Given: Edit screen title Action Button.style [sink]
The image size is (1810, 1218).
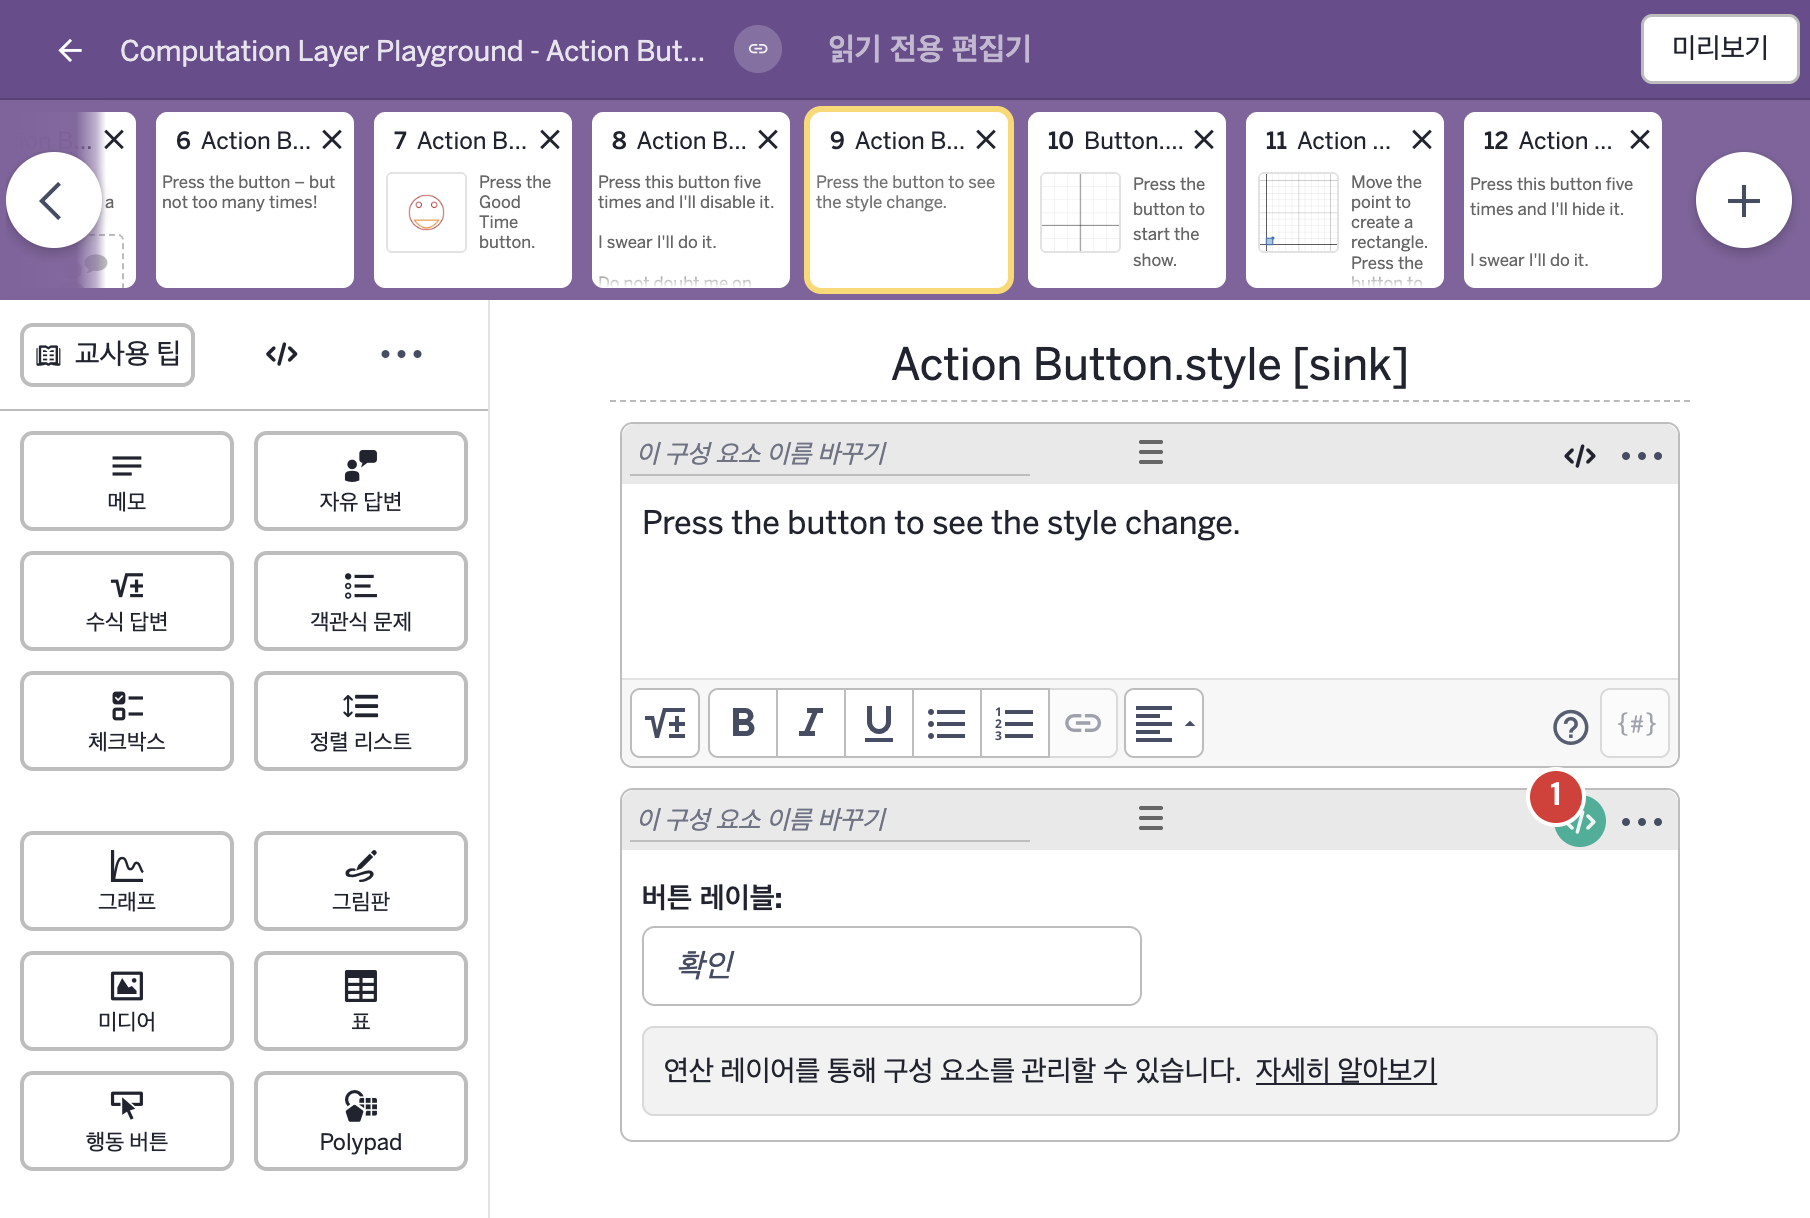Looking at the screenshot, I should 1150,365.
